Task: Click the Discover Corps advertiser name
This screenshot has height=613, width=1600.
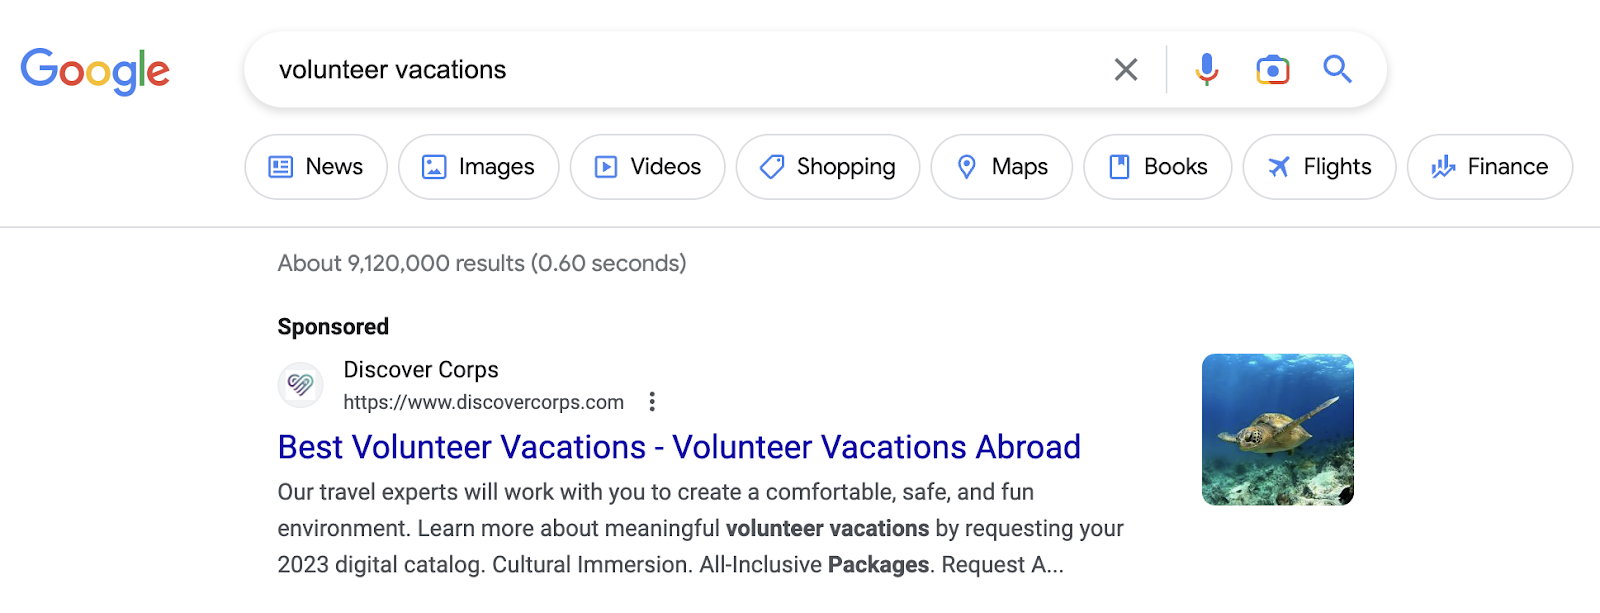Action: click(x=421, y=370)
